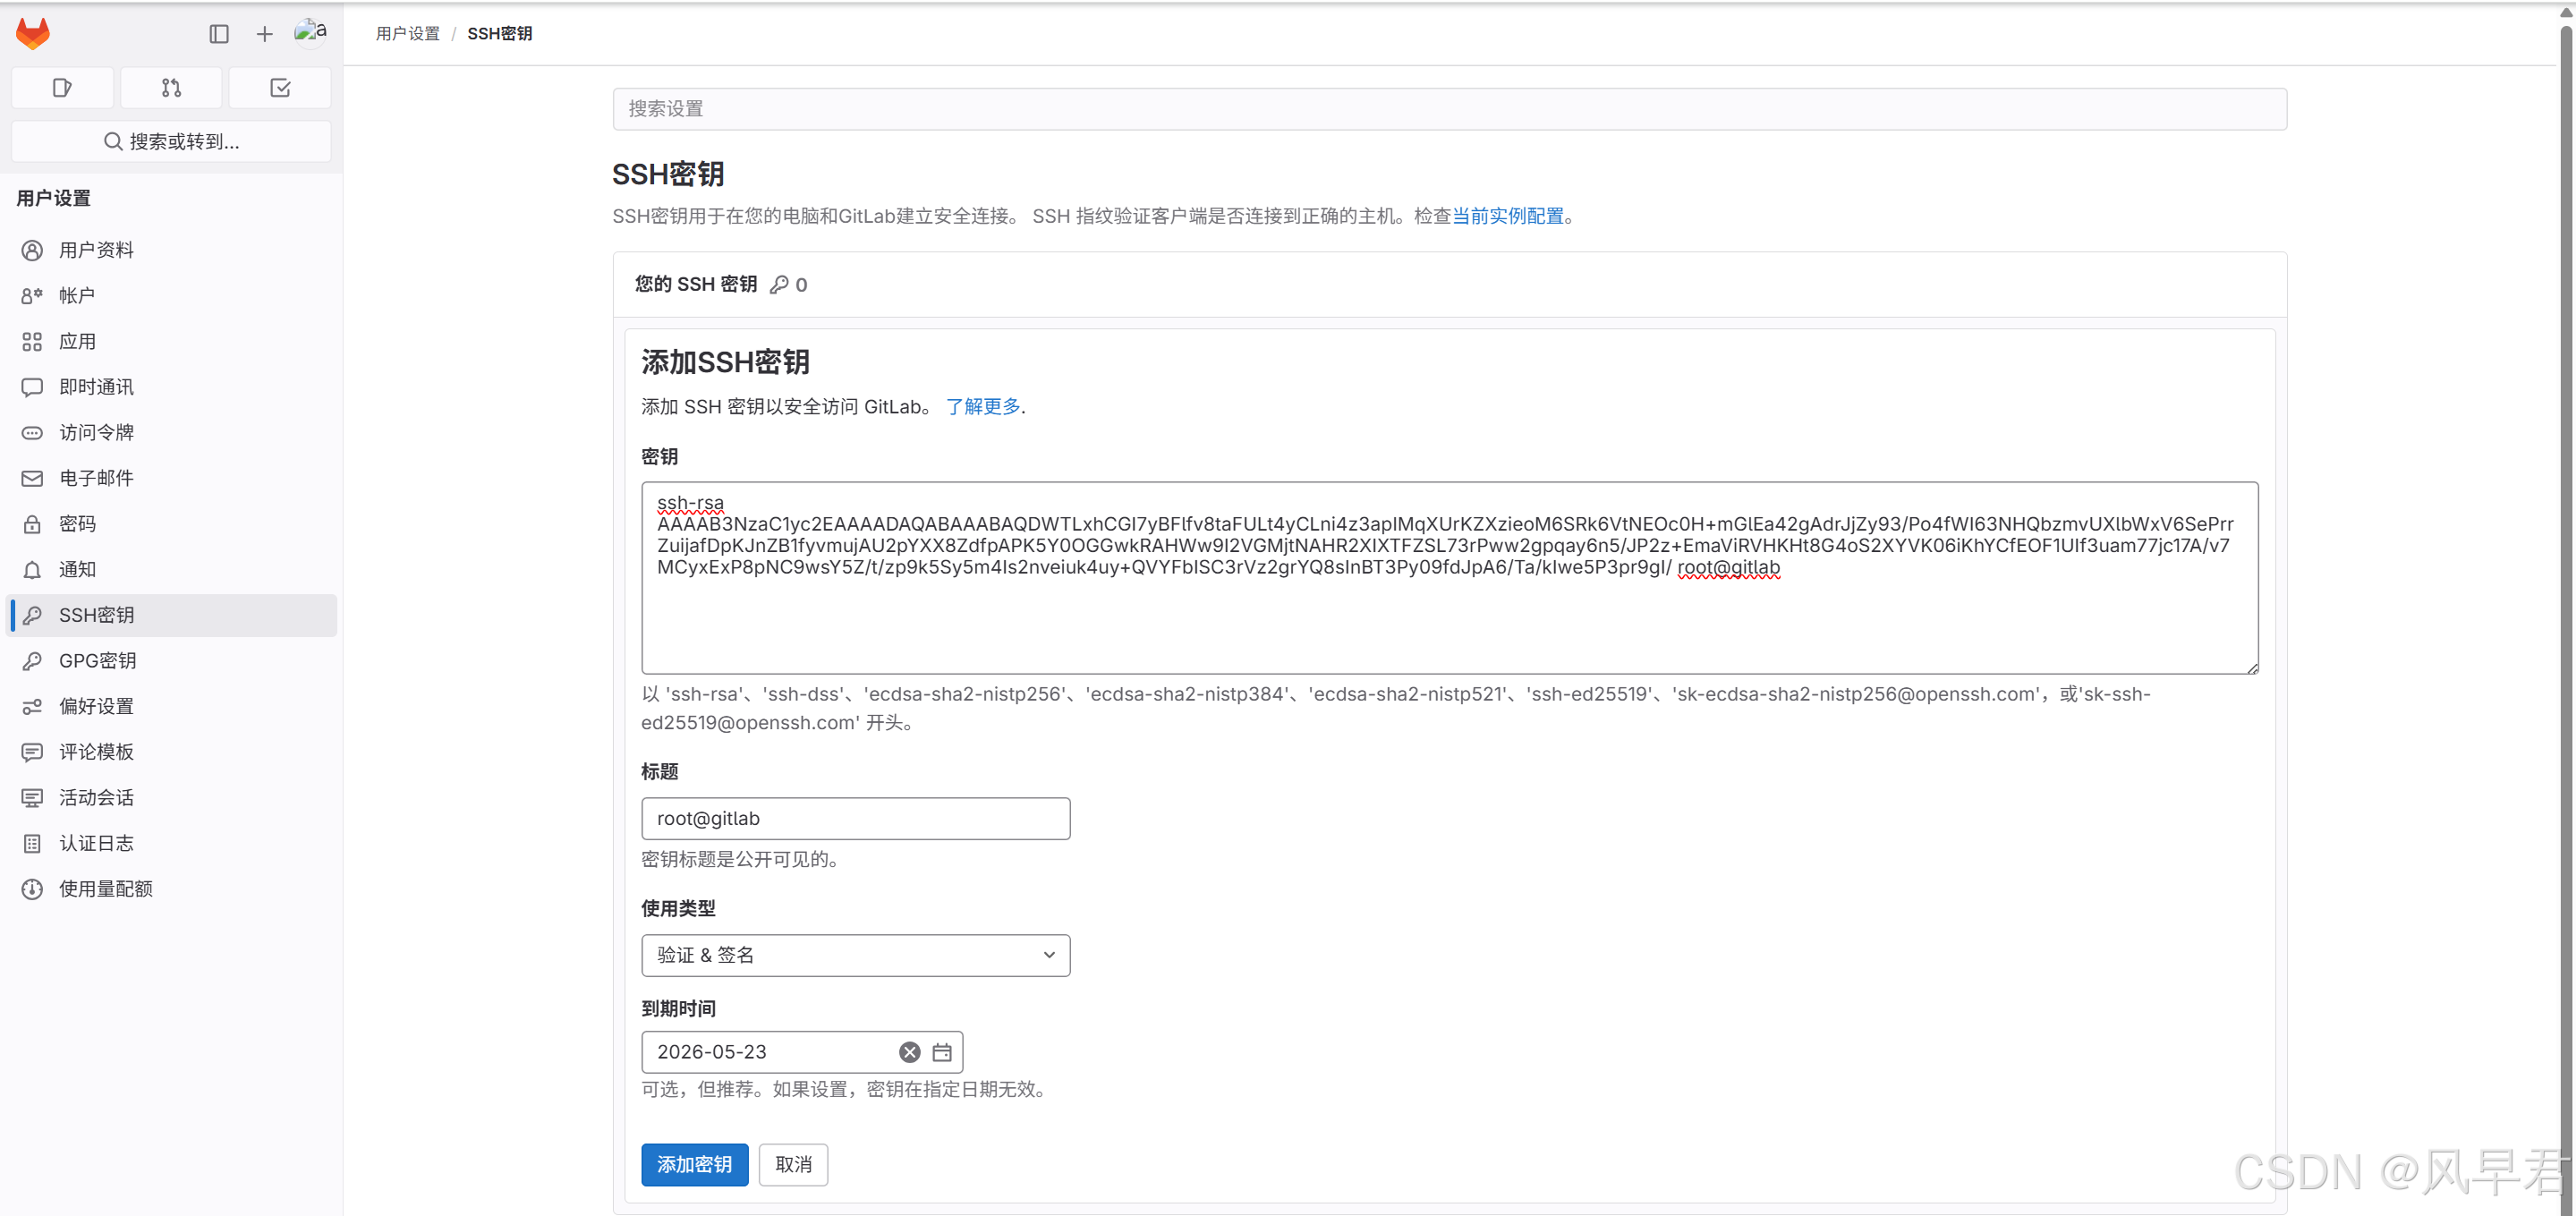Click the 添加密钥 button
Image resolution: width=2576 pixels, height=1216 pixels.
click(694, 1164)
